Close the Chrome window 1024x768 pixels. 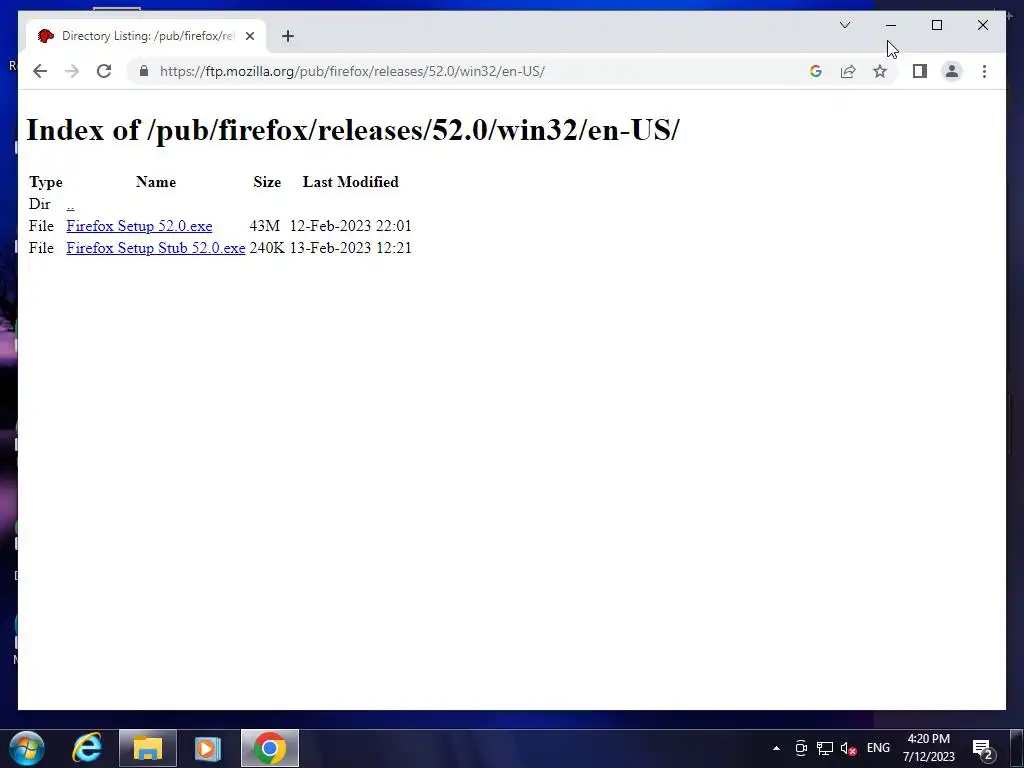983,25
